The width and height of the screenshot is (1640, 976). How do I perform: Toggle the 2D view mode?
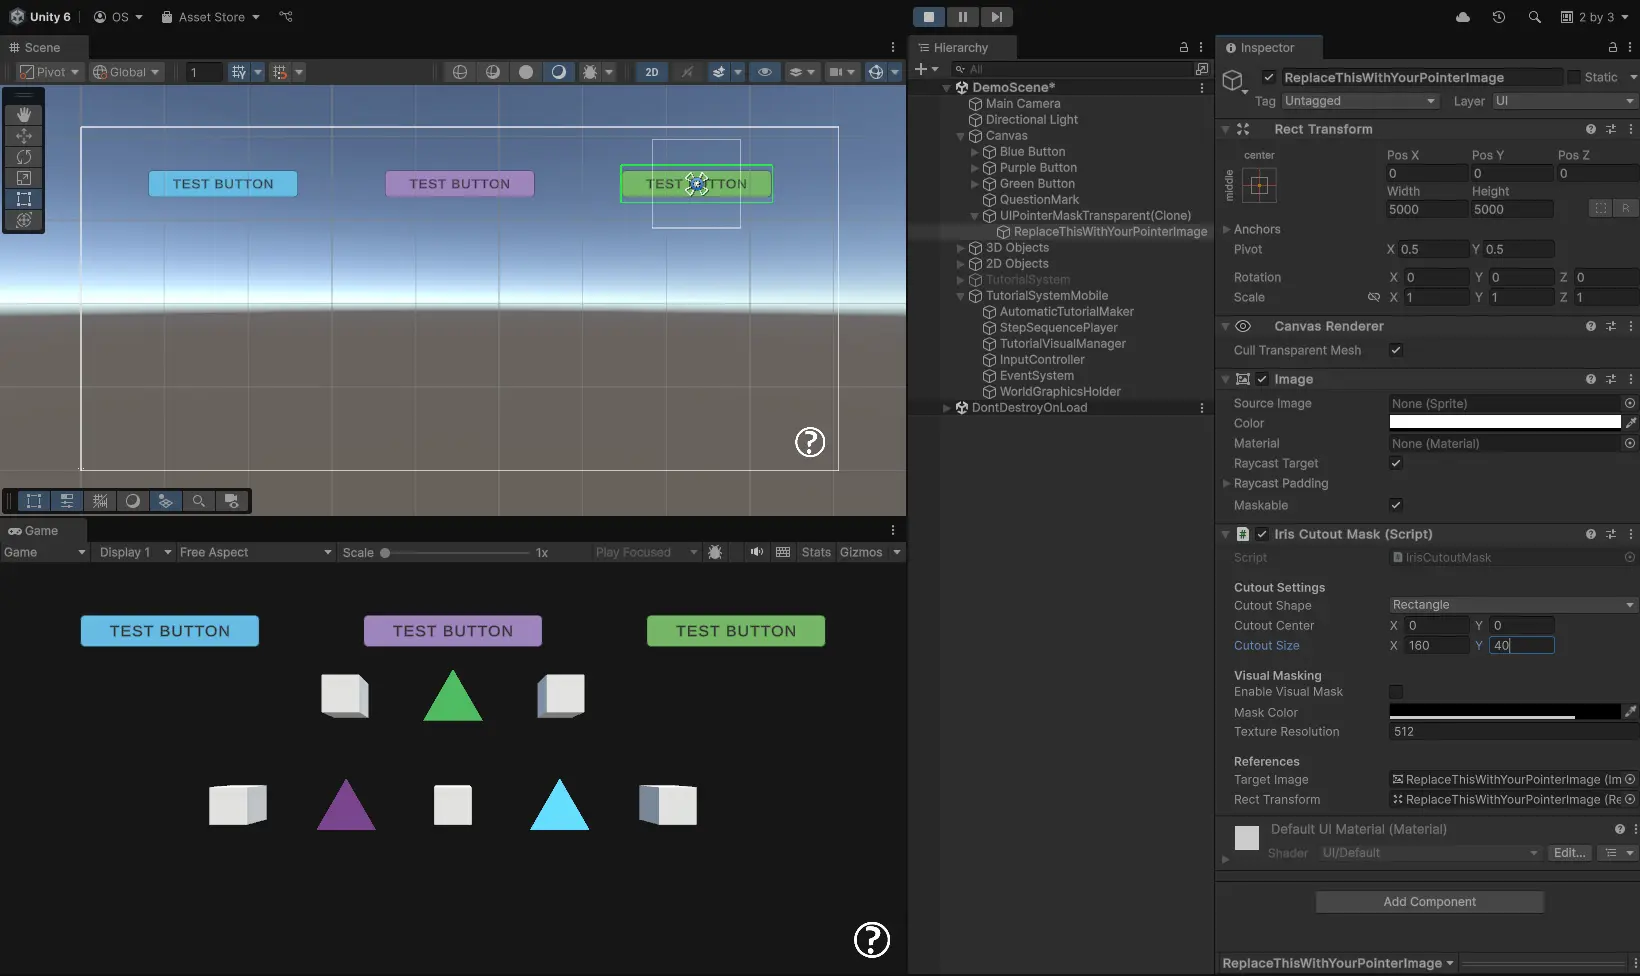pos(652,72)
